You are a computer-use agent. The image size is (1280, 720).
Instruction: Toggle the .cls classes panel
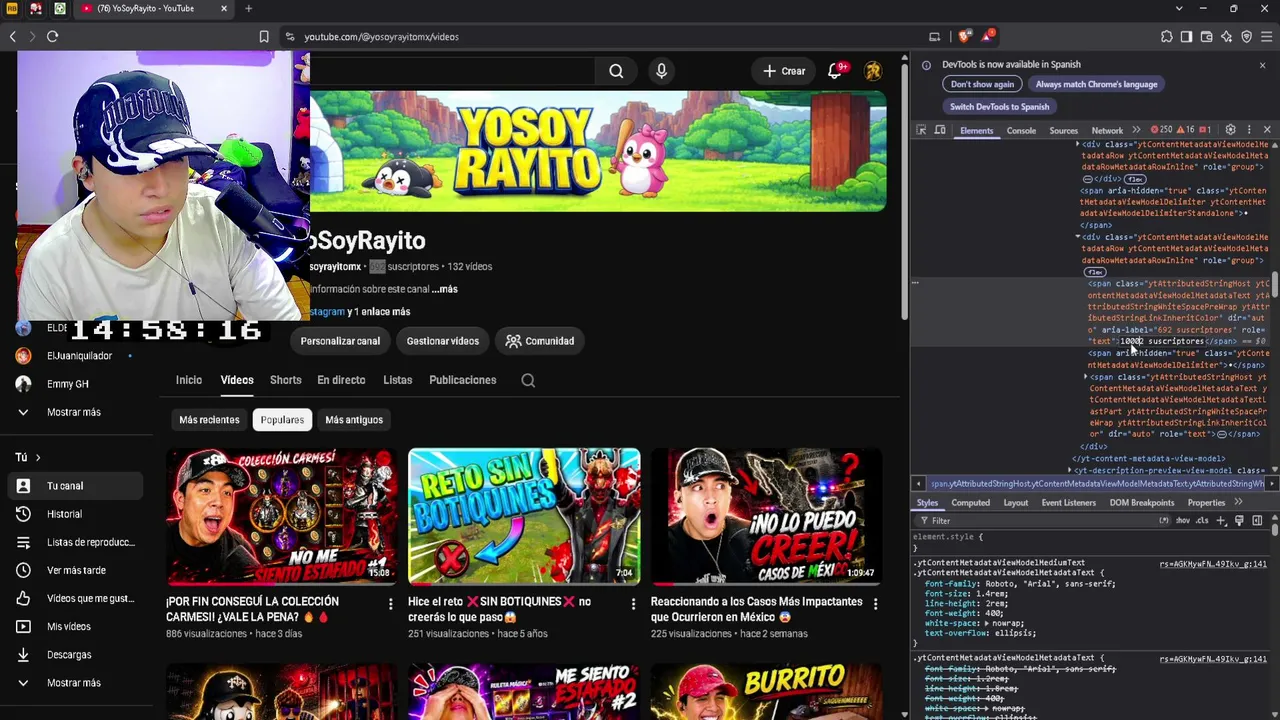pyautogui.click(x=1202, y=521)
